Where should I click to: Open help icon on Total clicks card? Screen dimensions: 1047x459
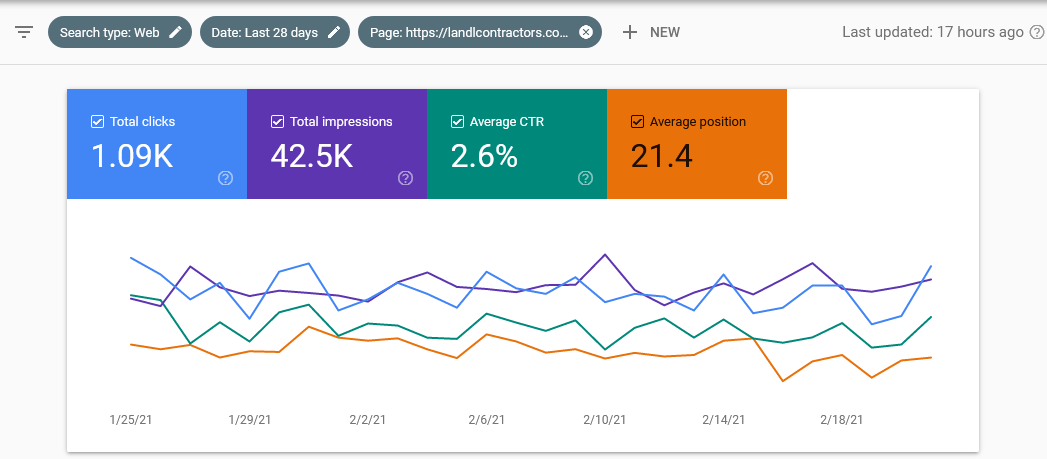(x=226, y=178)
